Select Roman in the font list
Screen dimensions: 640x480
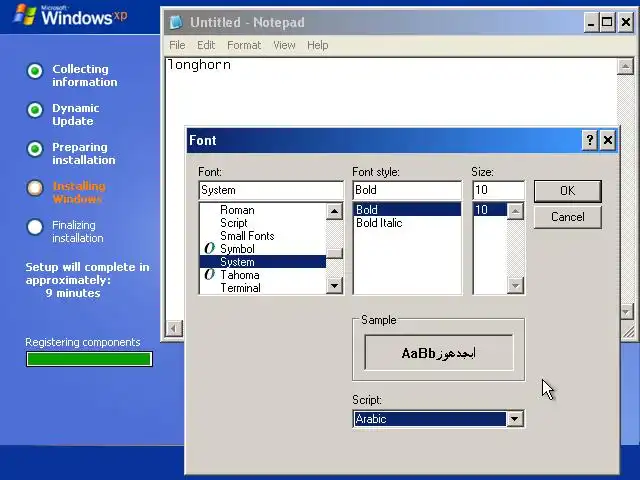pos(237,210)
